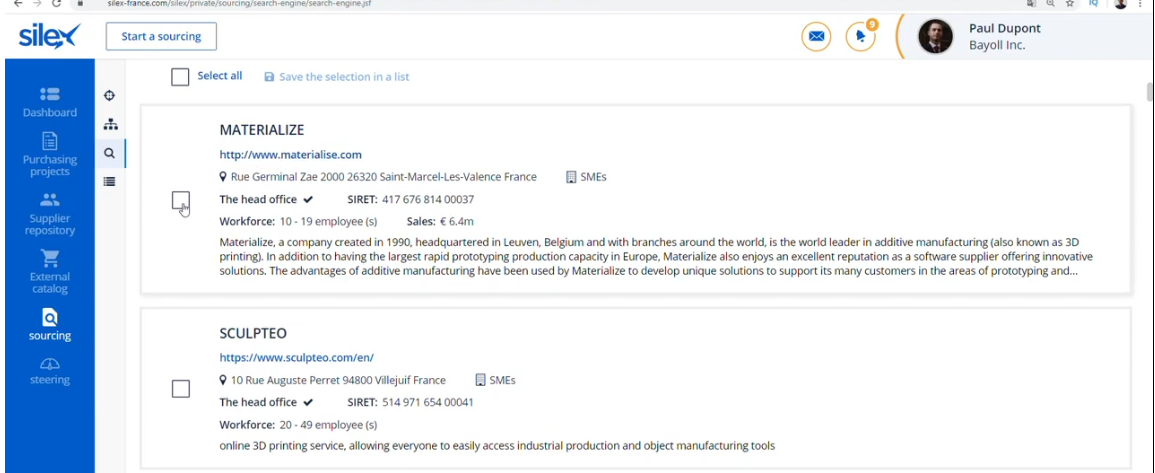Check the MATERIALIZE supplier checkbox
The height and width of the screenshot is (473, 1155).
pos(180,201)
